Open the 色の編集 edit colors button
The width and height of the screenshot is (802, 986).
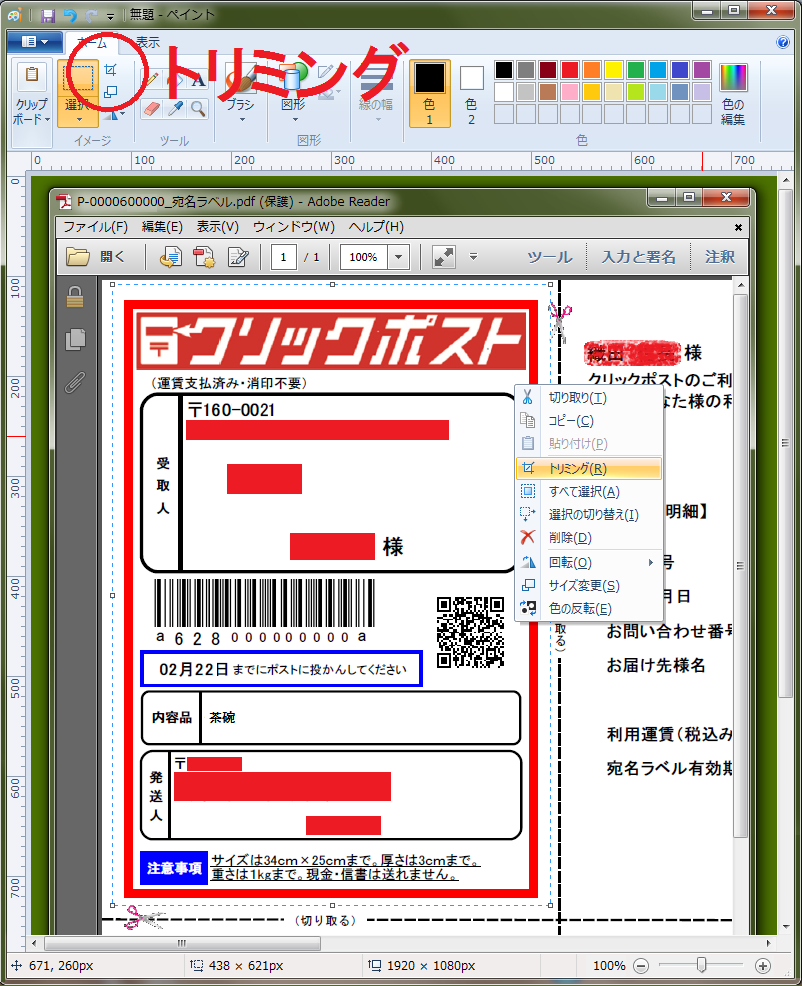(733, 94)
